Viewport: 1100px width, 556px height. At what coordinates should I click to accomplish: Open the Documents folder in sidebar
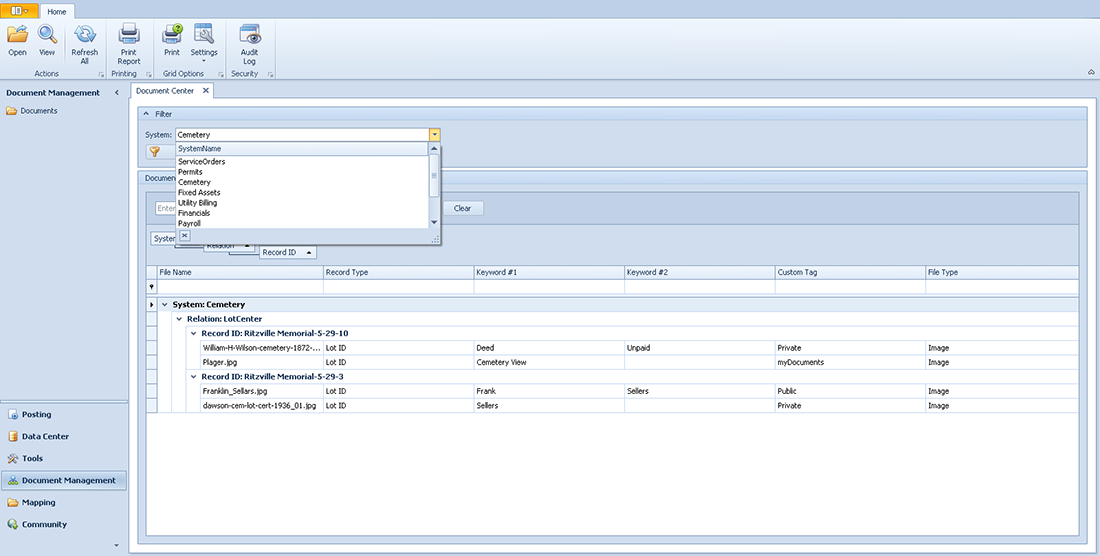click(32, 111)
